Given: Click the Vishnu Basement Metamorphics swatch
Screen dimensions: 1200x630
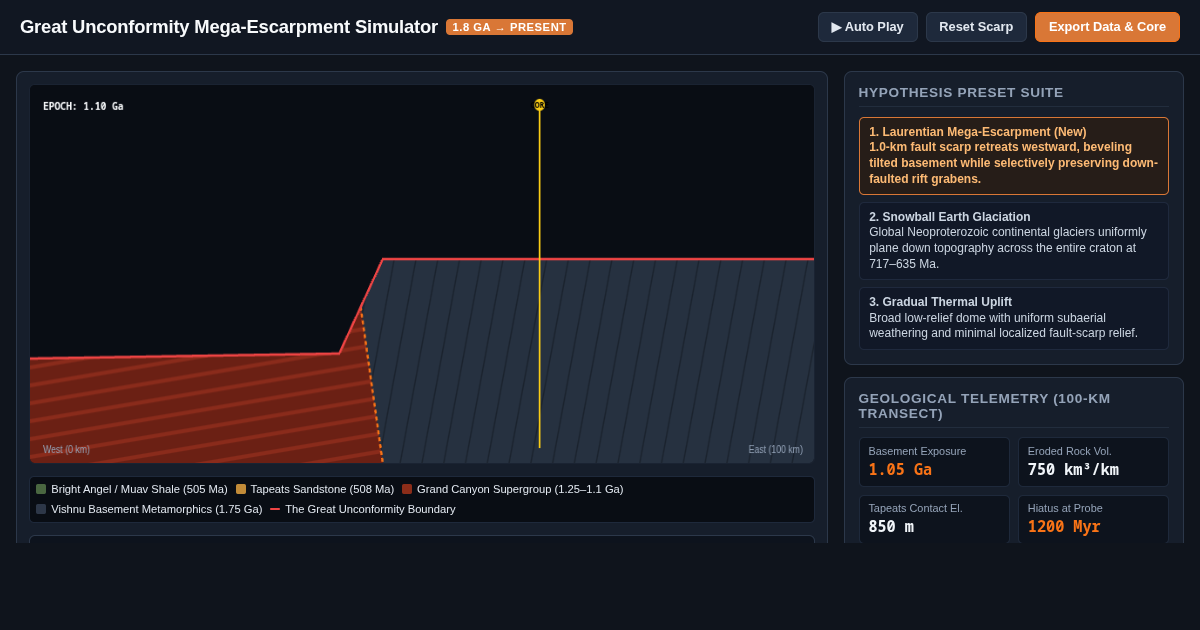Looking at the screenshot, I should [41, 509].
